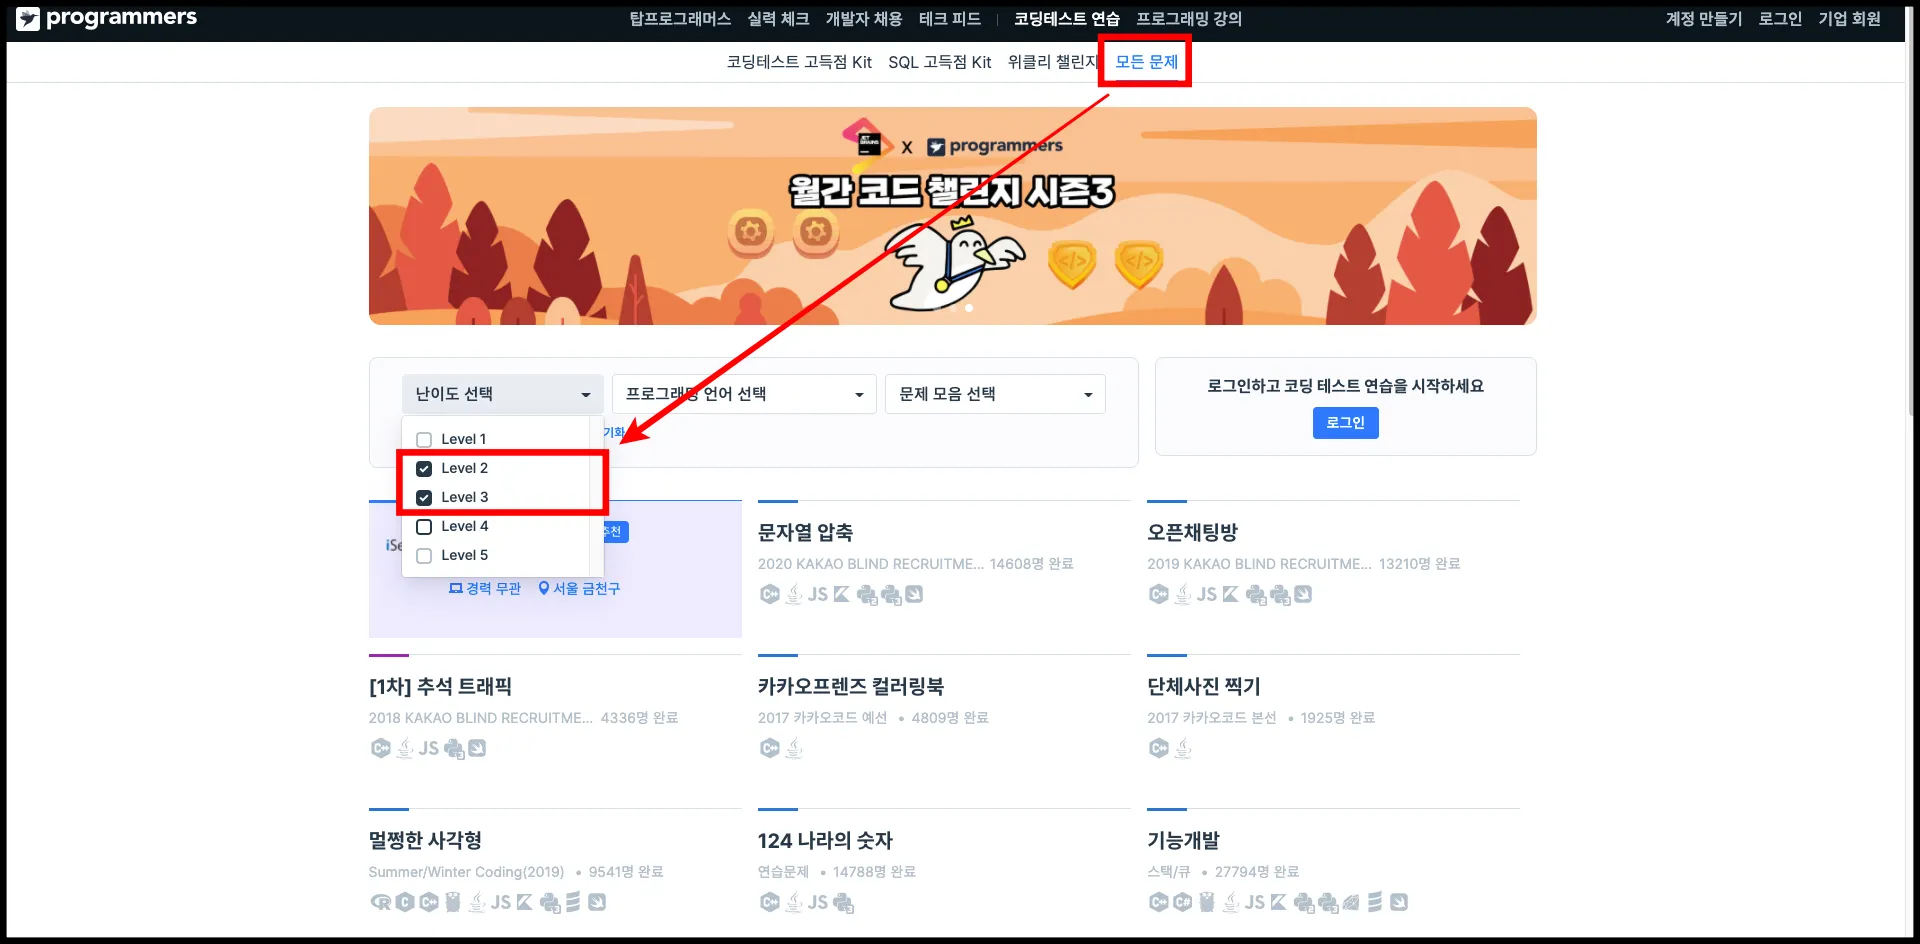The height and width of the screenshot is (944, 1920).
Task: Expand the 문제 모음 선택 dropdown
Action: pyautogui.click(x=995, y=394)
